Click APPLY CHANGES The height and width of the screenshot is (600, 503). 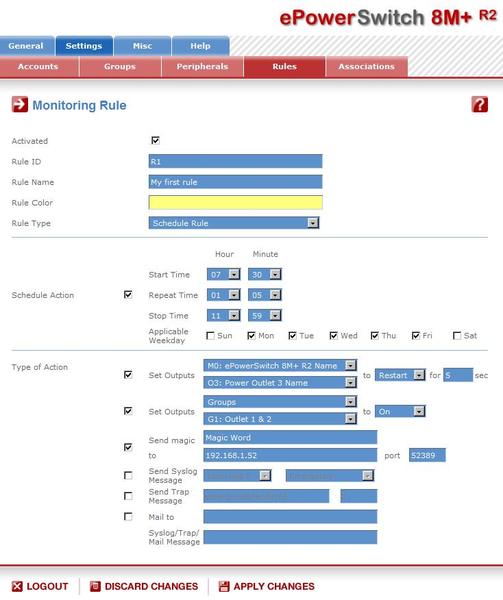274,586
